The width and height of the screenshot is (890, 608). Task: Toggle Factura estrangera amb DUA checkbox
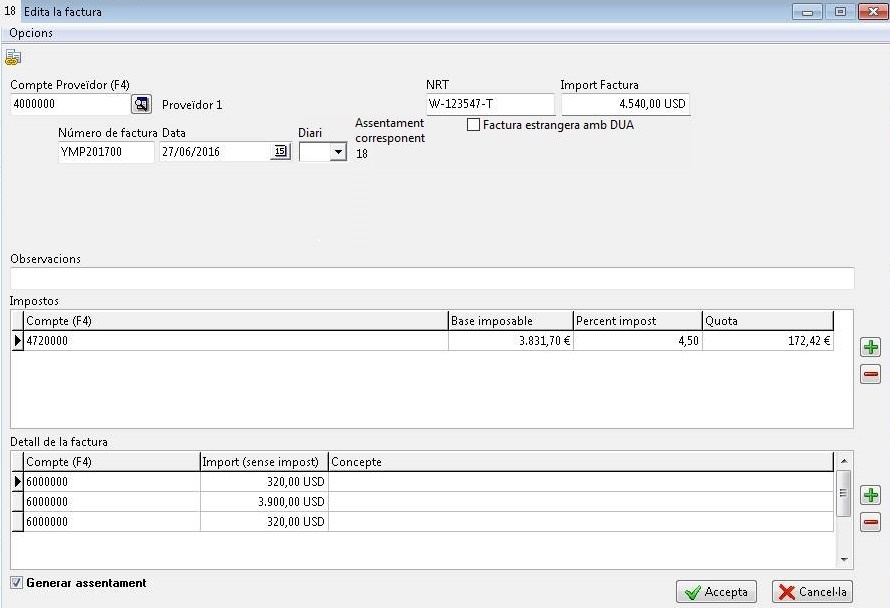[473, 125]
